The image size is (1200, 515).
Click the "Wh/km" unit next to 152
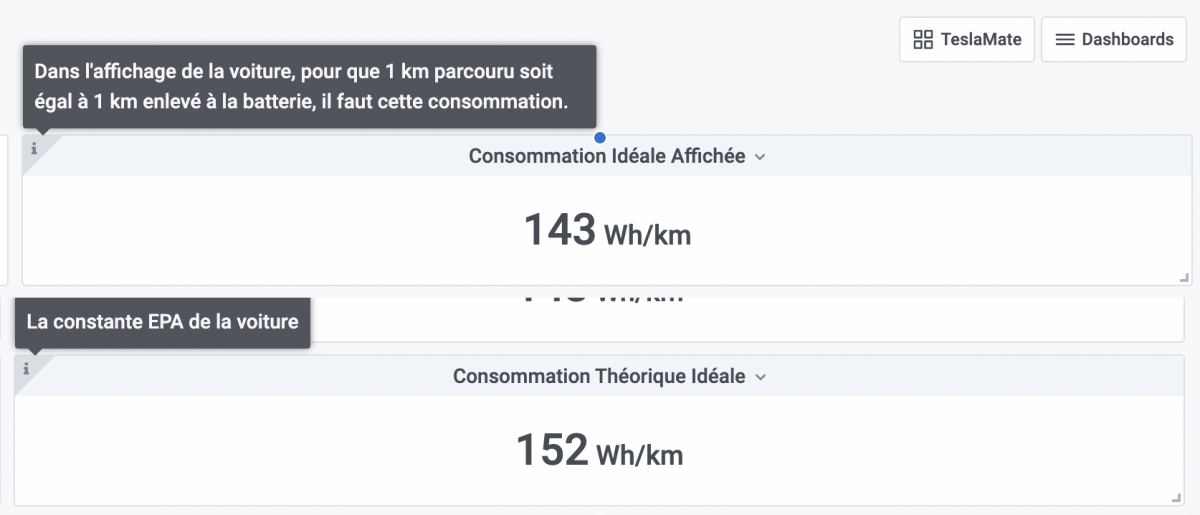pos(639,456)
